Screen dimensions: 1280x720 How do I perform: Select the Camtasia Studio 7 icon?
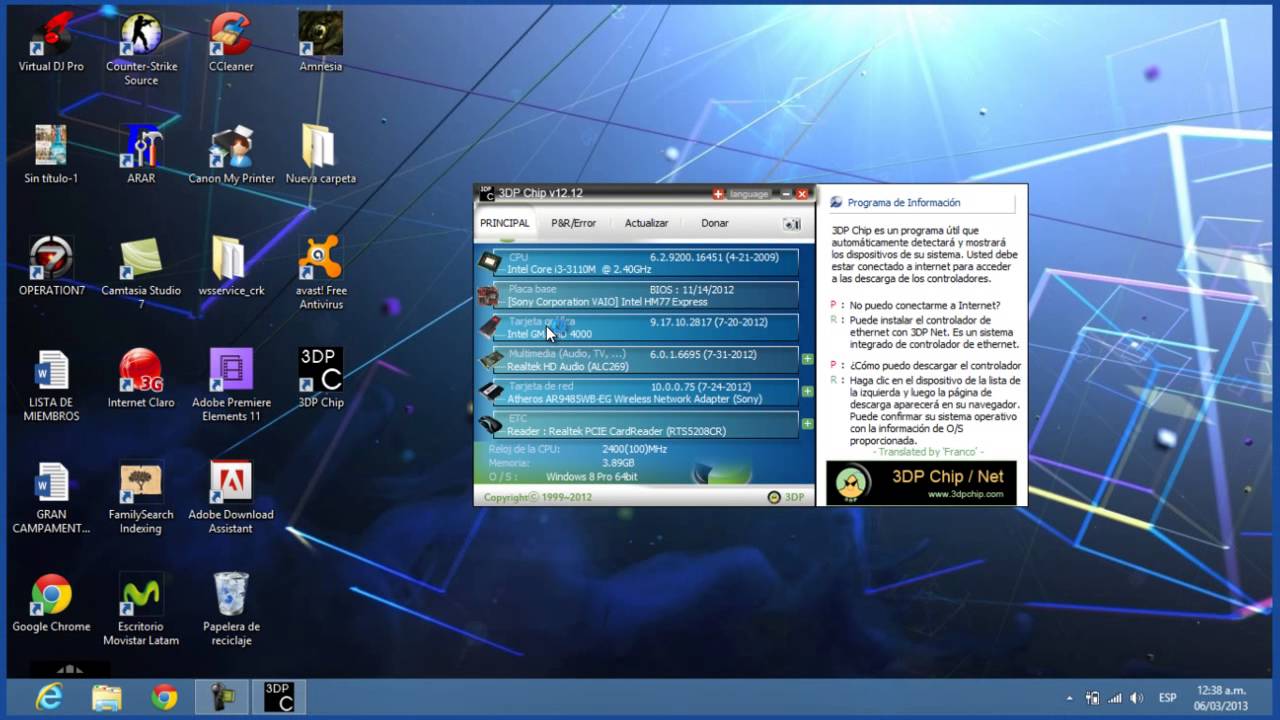coord(141,273)
